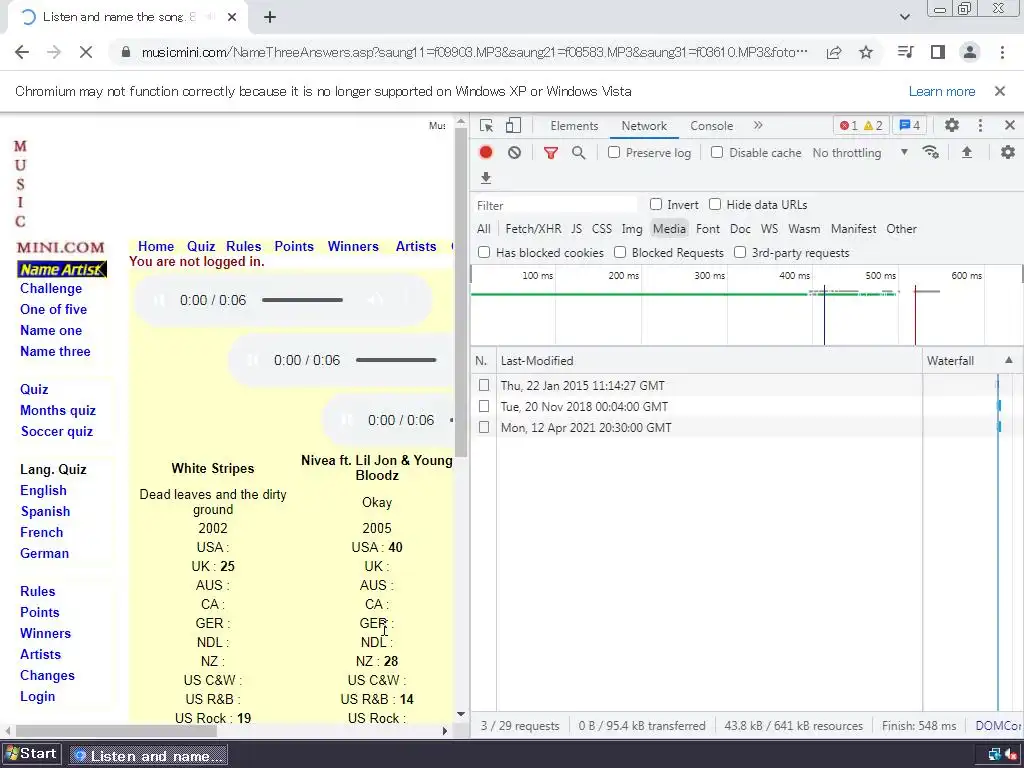Image resolution: width=1024 pixels, height=768 pixels.
Task: Click the Start button on taskbar
Action: pos(31,754)
